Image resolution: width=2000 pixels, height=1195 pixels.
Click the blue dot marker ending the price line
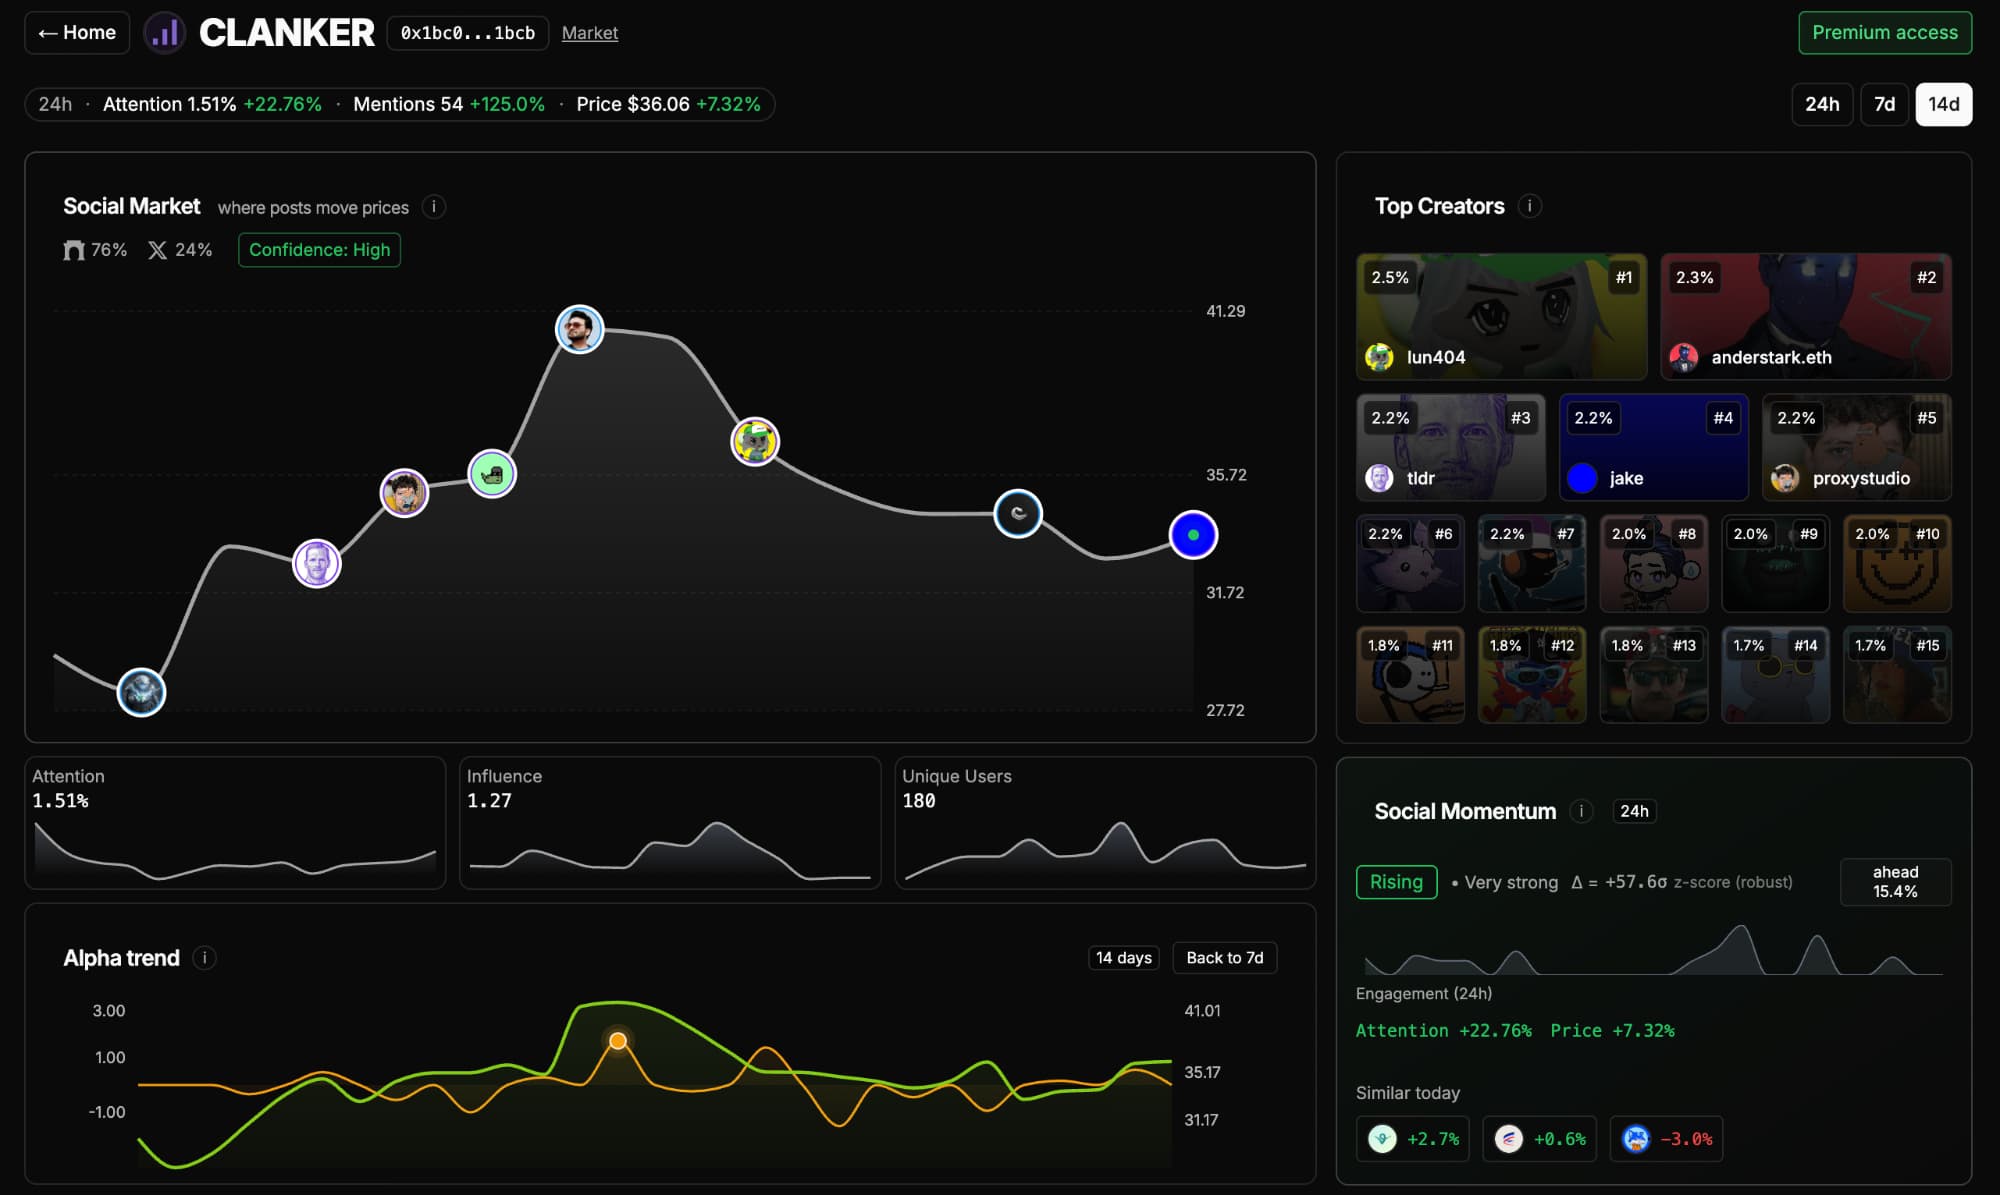1193,535
